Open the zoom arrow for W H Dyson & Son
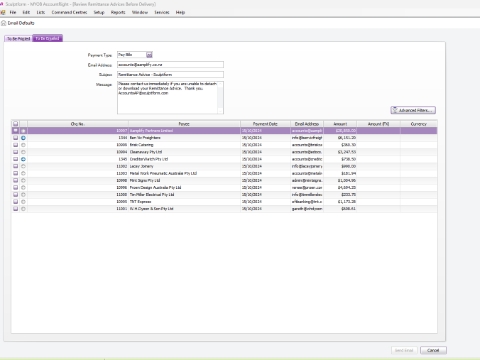Viewport: 480px width, 360px height. (23, 209)
